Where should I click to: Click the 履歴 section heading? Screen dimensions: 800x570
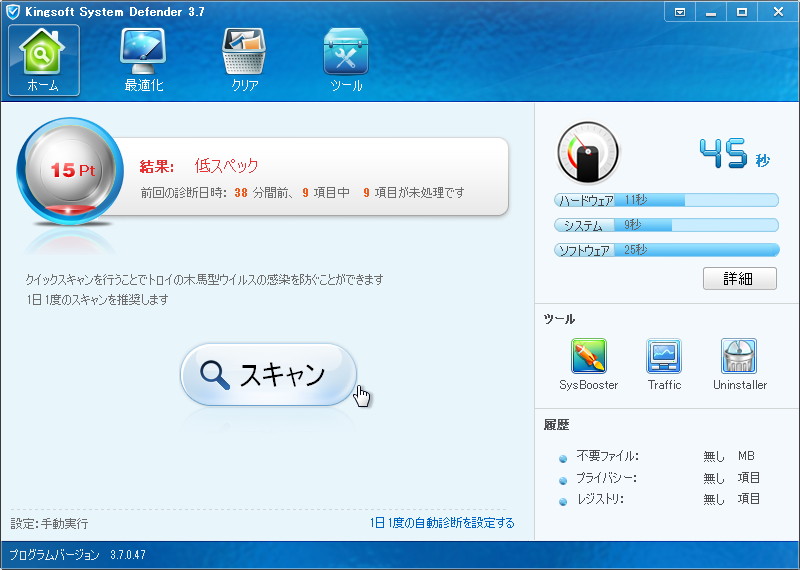[x=557, y=425]
